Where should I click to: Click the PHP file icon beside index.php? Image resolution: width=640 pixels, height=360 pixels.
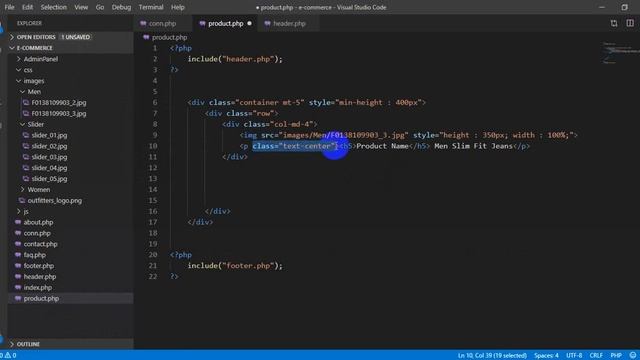(18, 288)
